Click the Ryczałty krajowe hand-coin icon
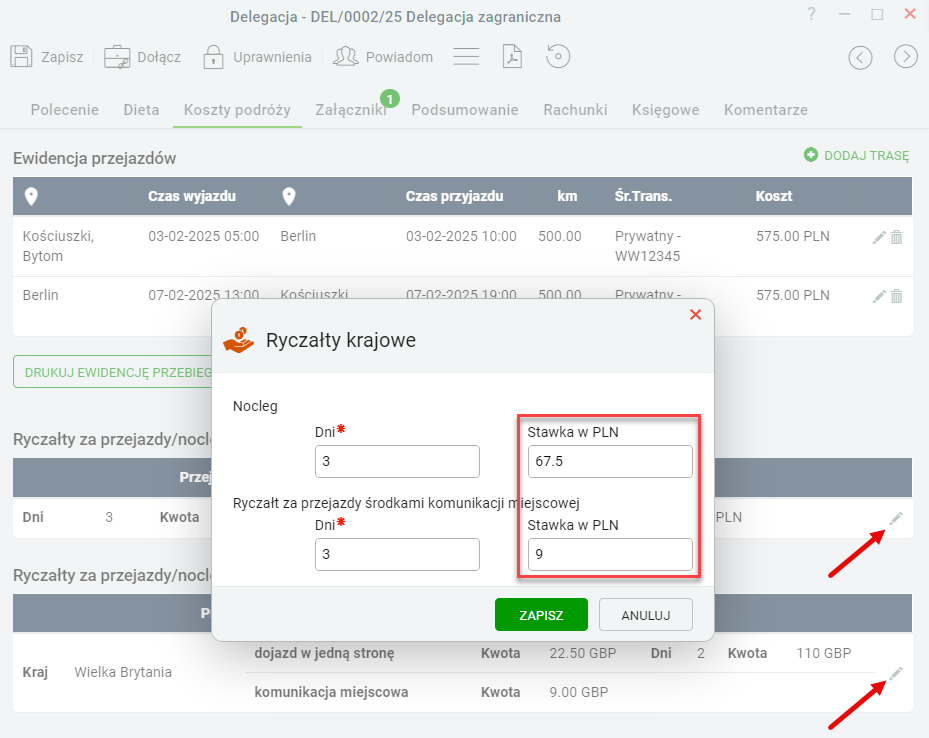This screenshot has height=738, width=929. [x=238, y=340]
